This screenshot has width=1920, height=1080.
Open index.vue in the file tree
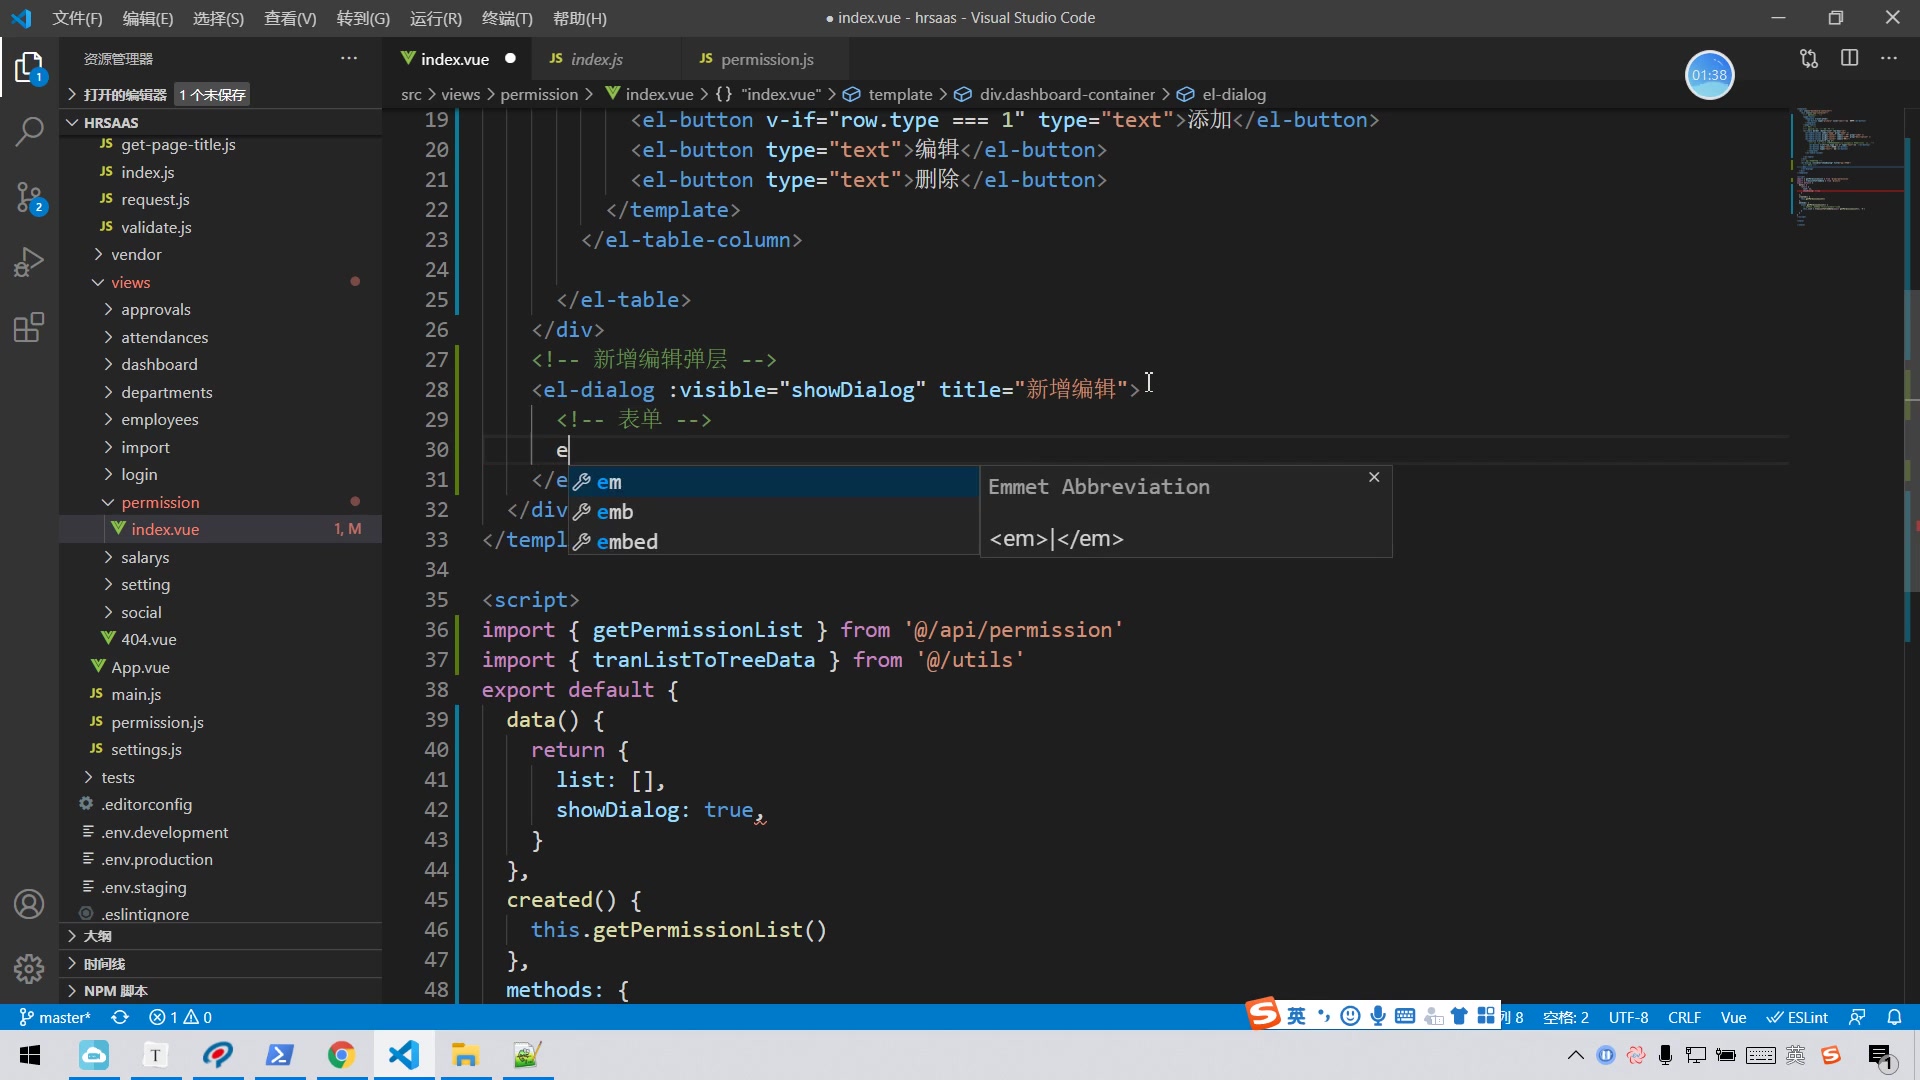(221, 529)
